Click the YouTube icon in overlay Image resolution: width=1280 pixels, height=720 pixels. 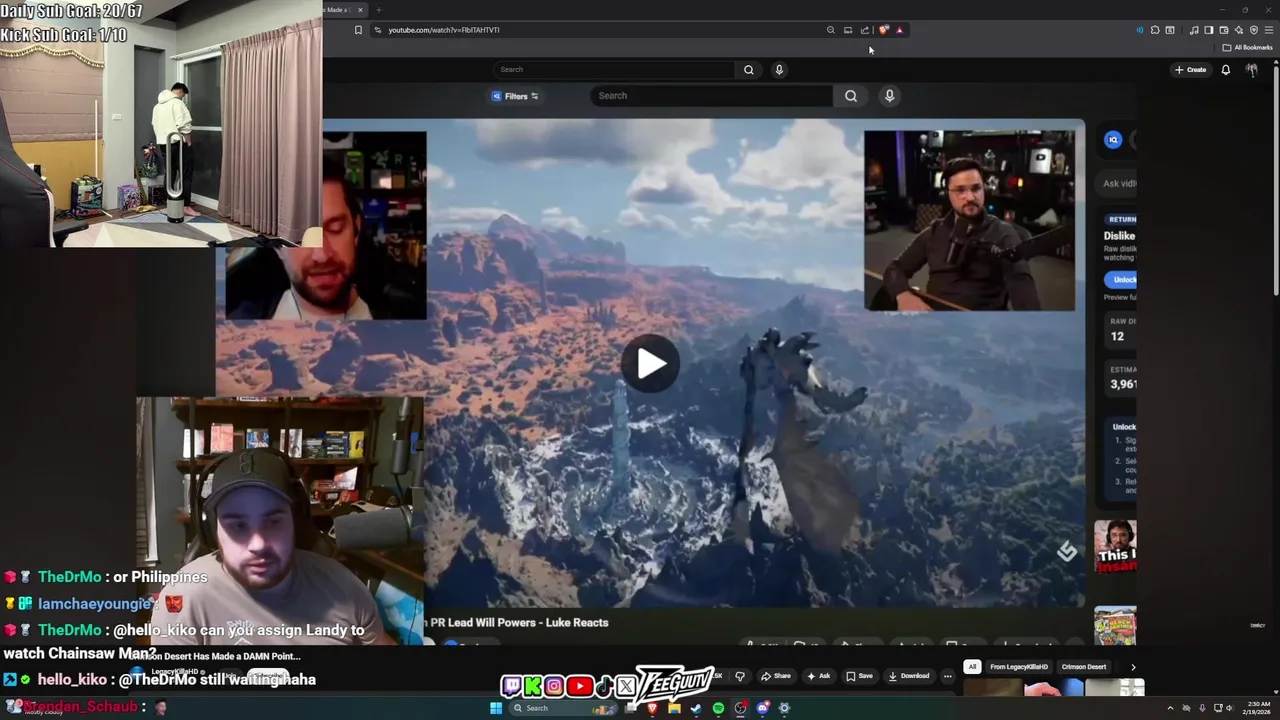coord(579,686)
